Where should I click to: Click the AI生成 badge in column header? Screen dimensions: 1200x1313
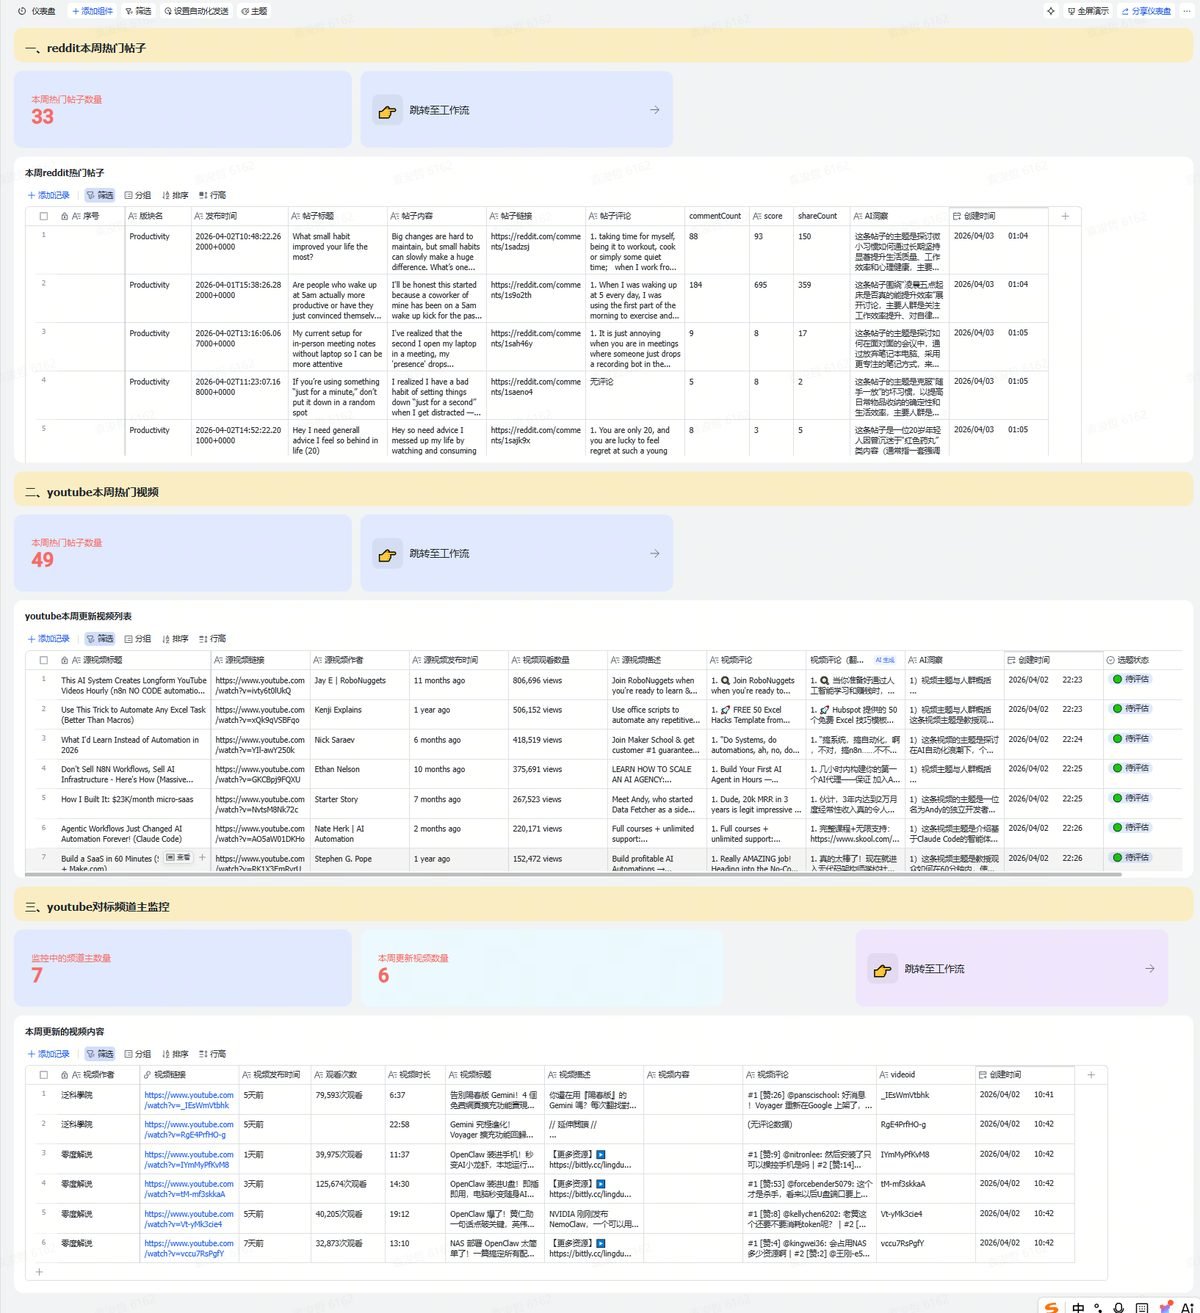point(885,660)
